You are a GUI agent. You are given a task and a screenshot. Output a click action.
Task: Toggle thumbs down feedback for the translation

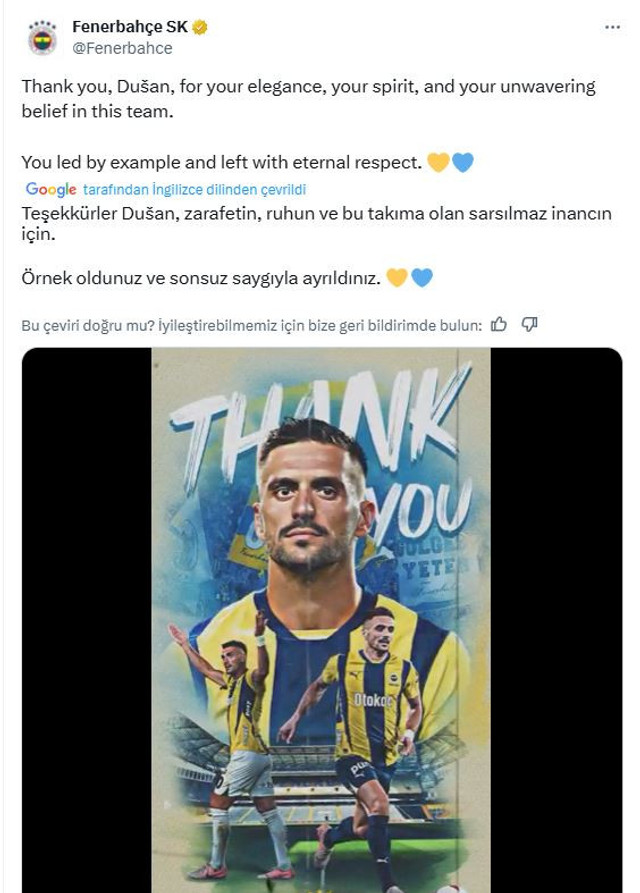529,322
